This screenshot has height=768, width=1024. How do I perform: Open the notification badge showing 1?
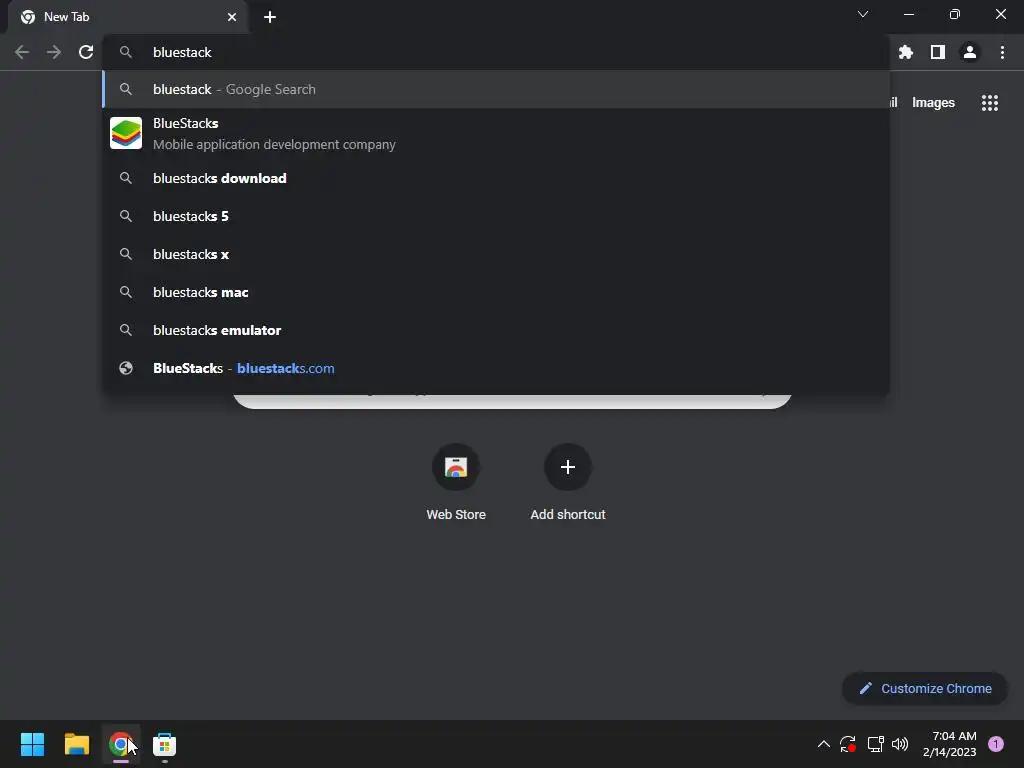pyautogui.click(x=995, y=744)
